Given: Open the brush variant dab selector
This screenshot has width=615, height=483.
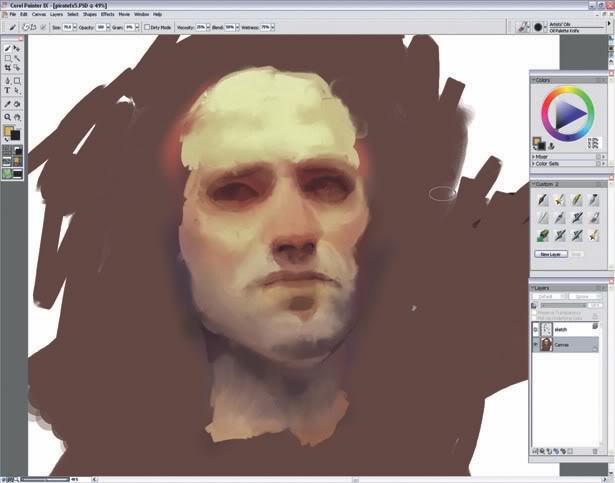Looking at the screenshot, I should (x=538, y=27).
